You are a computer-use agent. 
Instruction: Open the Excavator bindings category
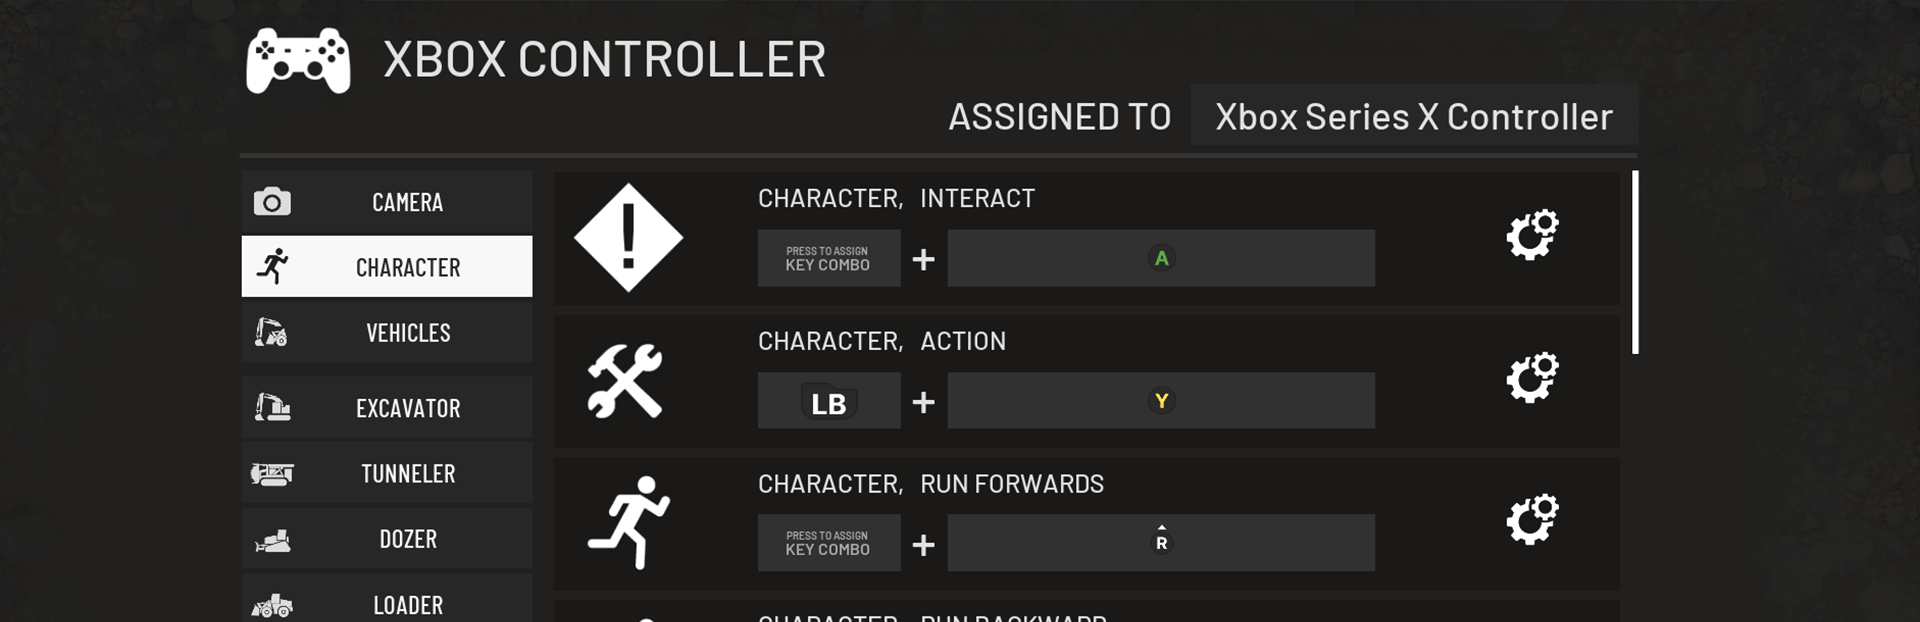(x=387, y=408)
